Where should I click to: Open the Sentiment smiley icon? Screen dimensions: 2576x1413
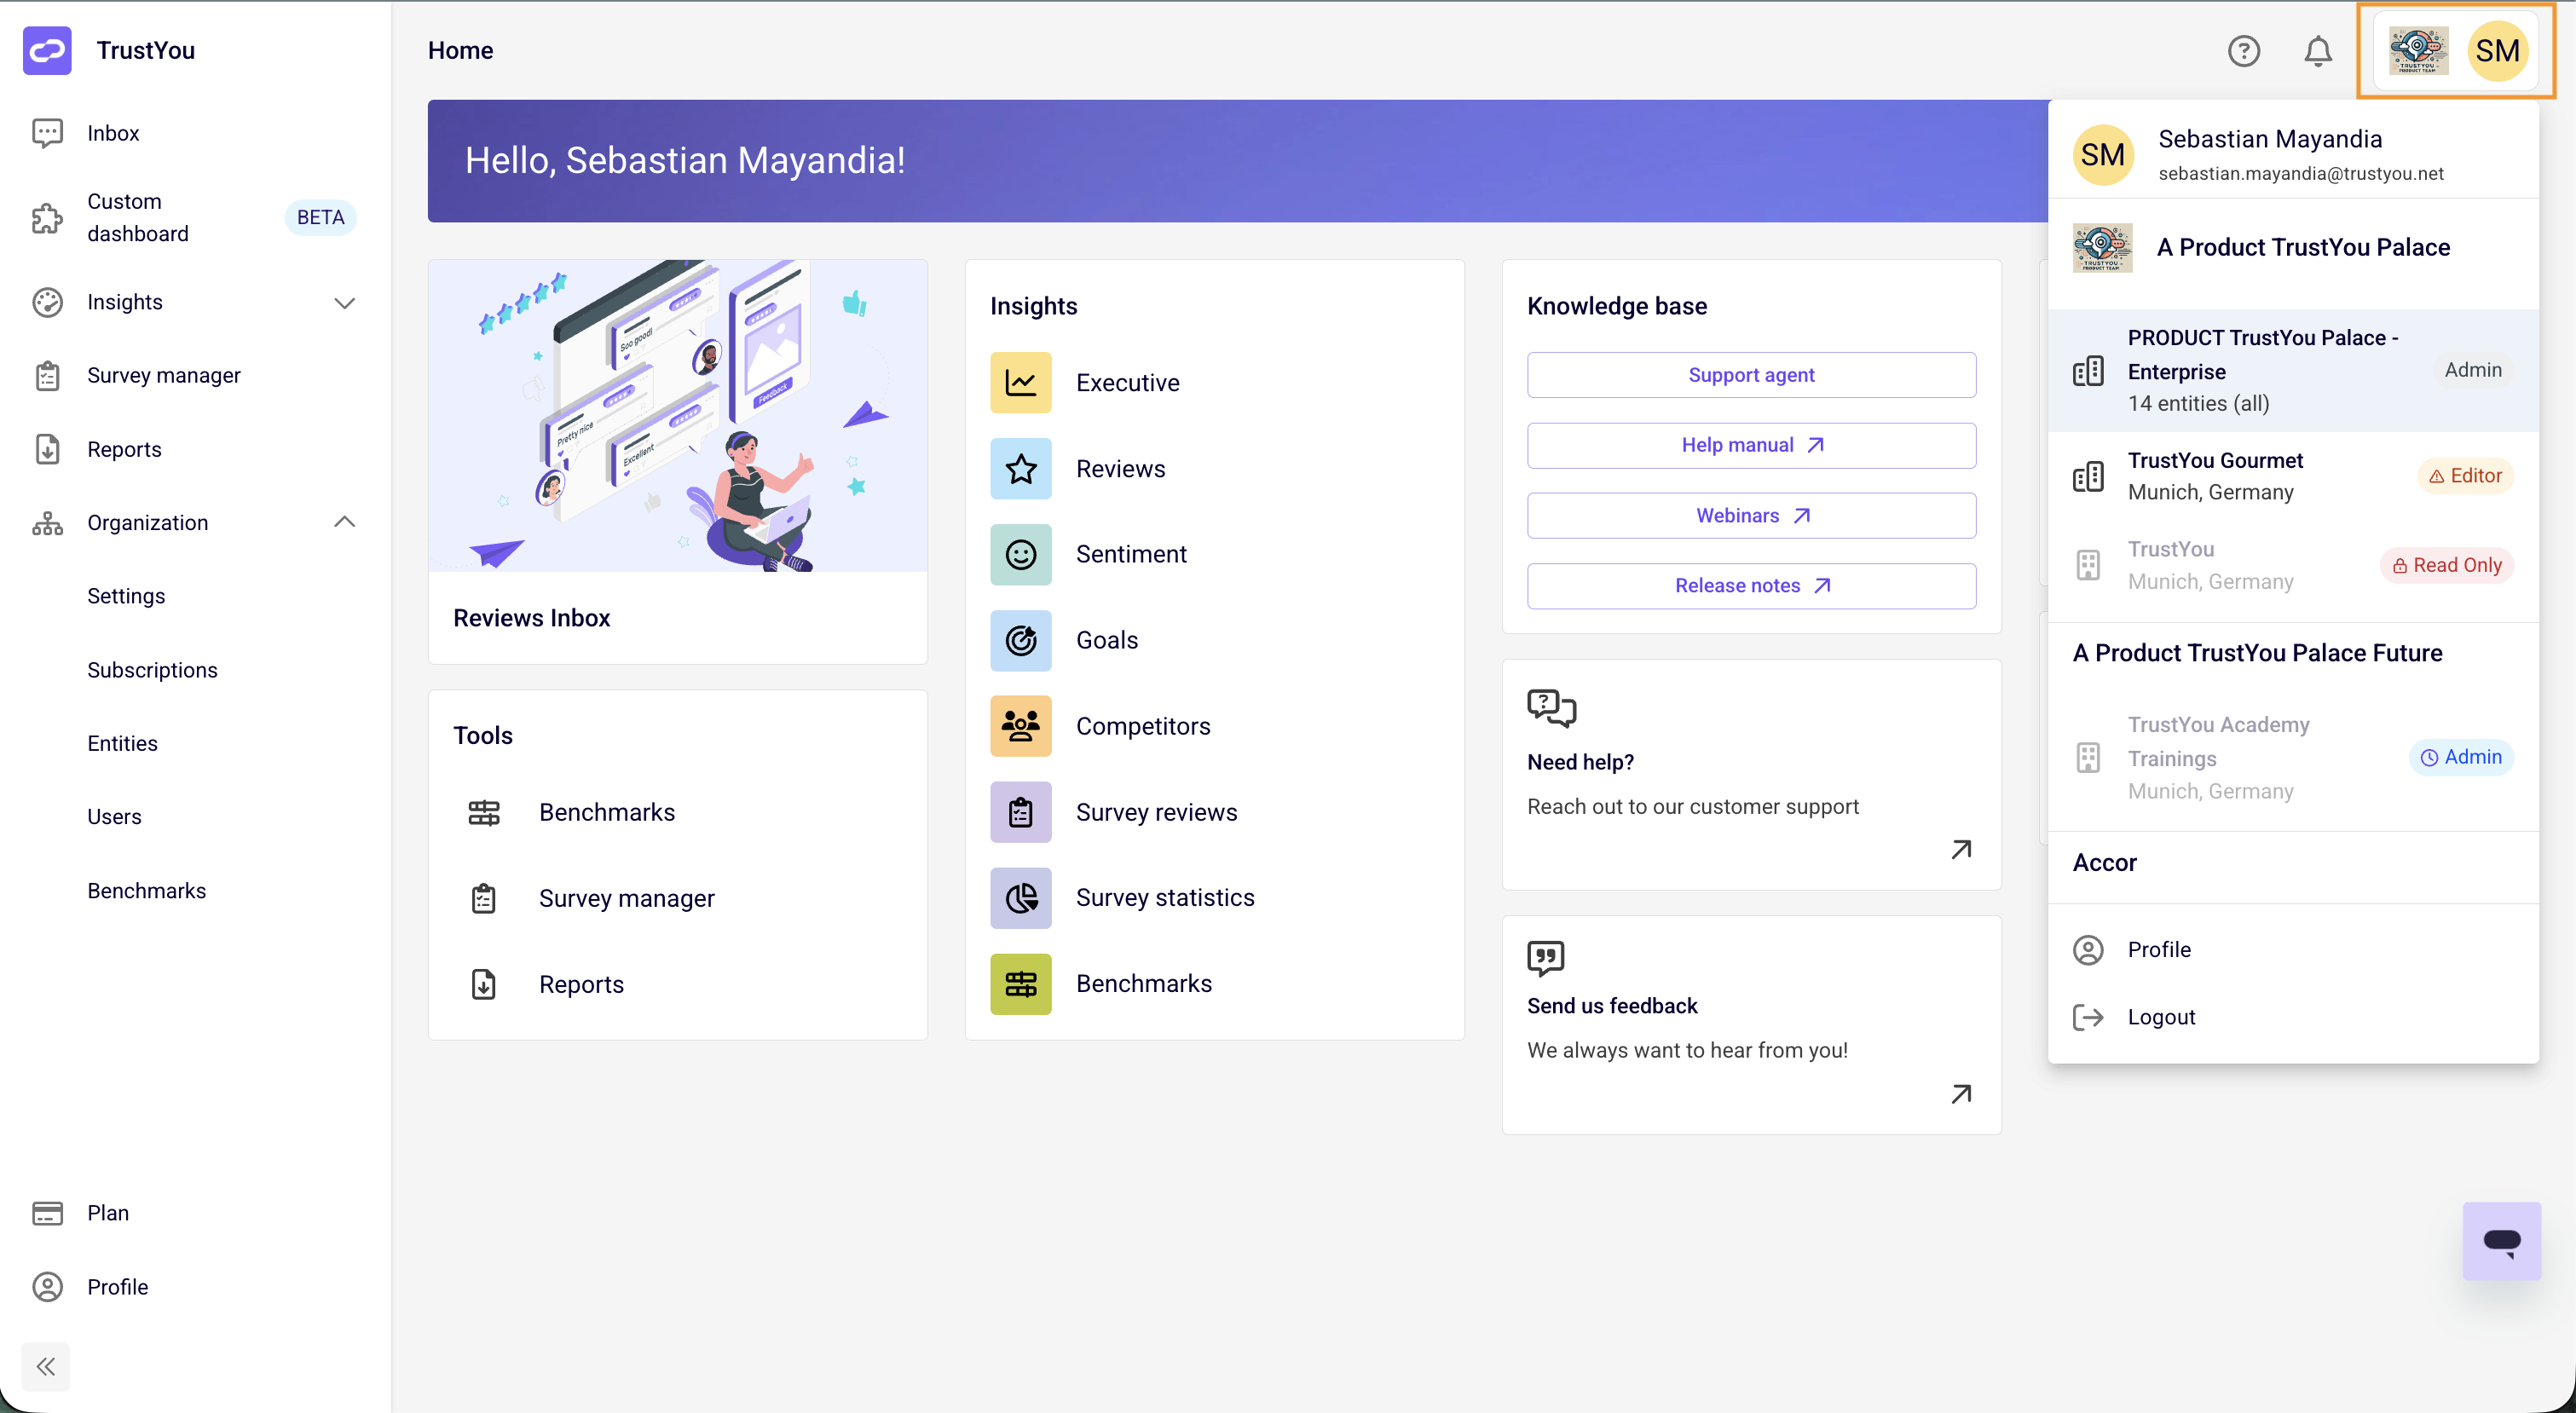pyautogui.click(x=1020, y=555)
